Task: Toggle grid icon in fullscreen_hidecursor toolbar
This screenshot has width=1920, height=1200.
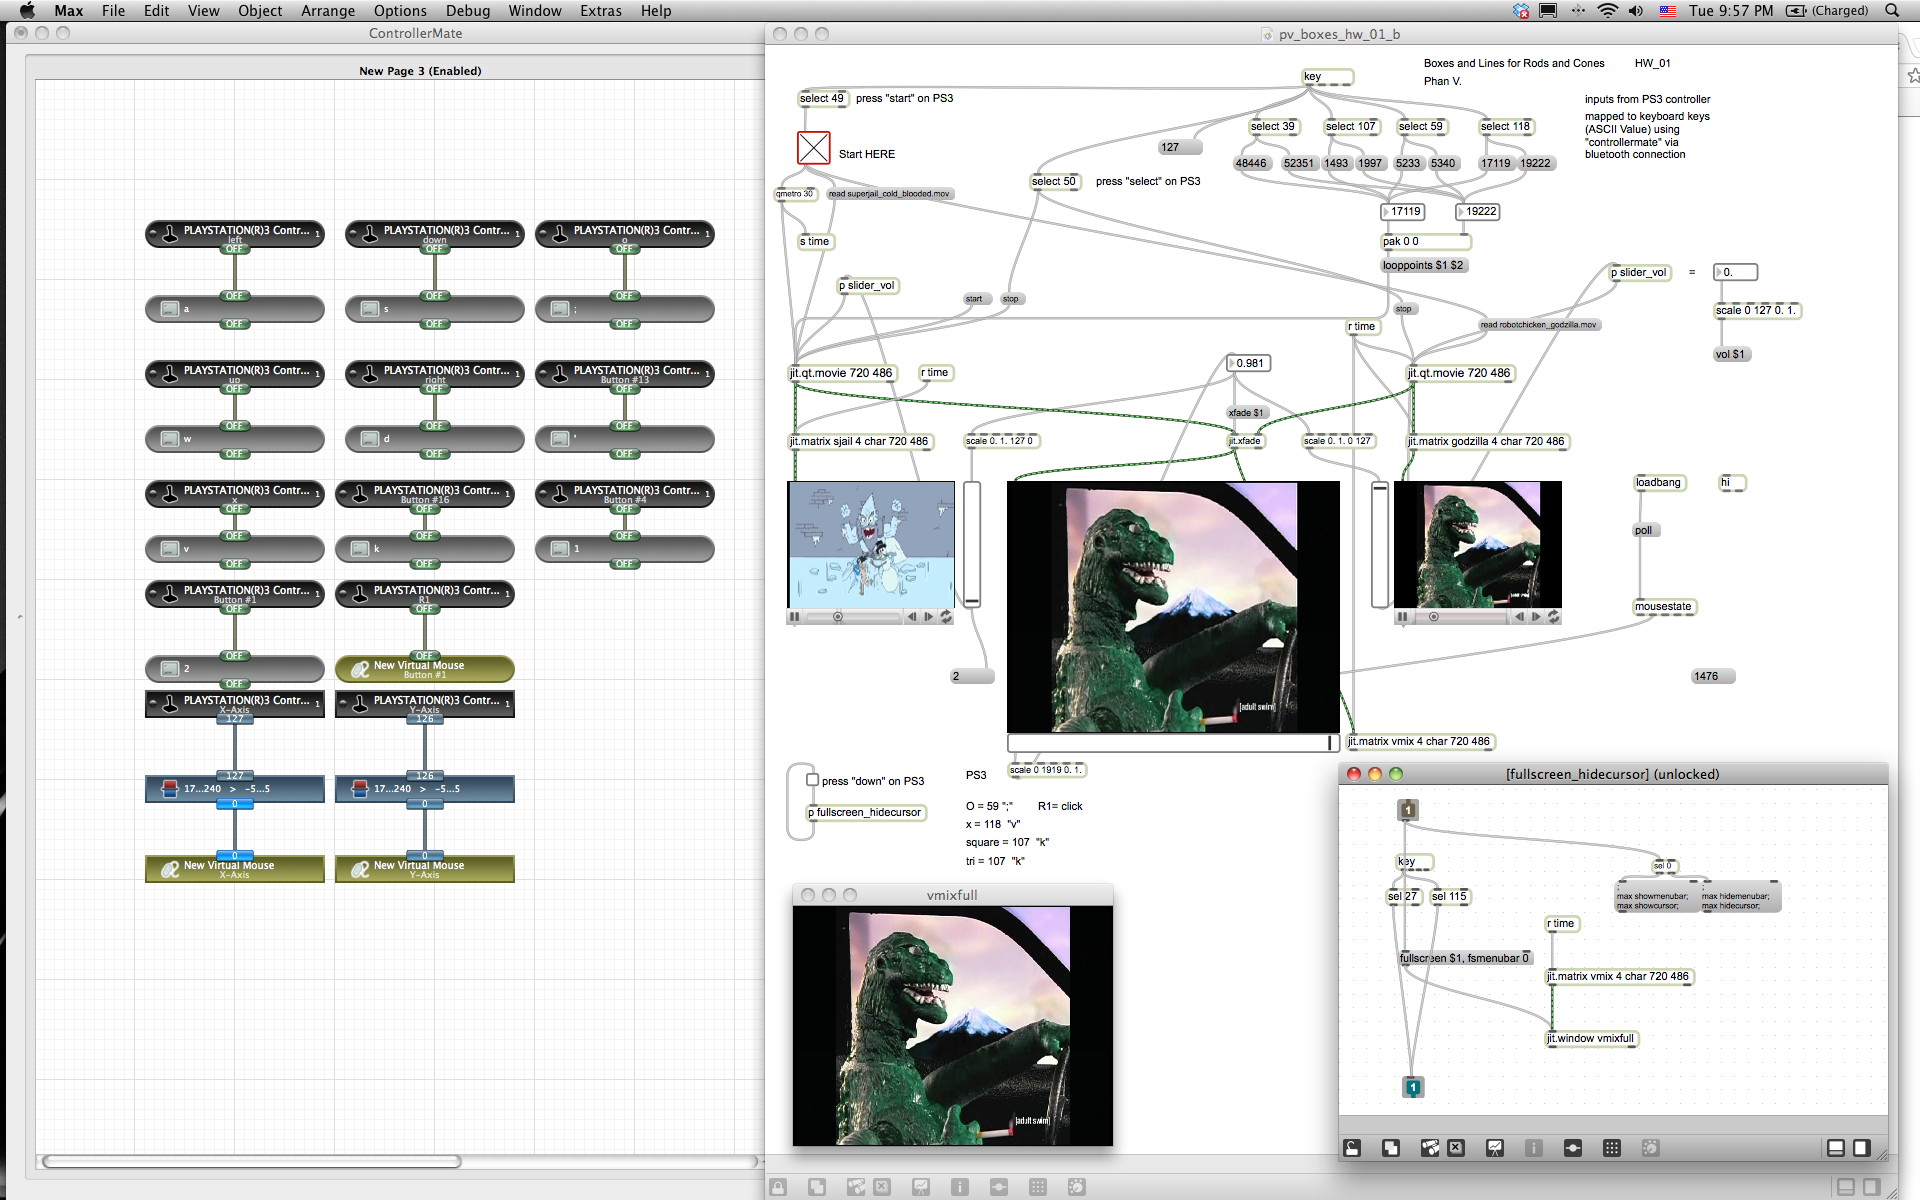Action: (x=1612, y=1148)
